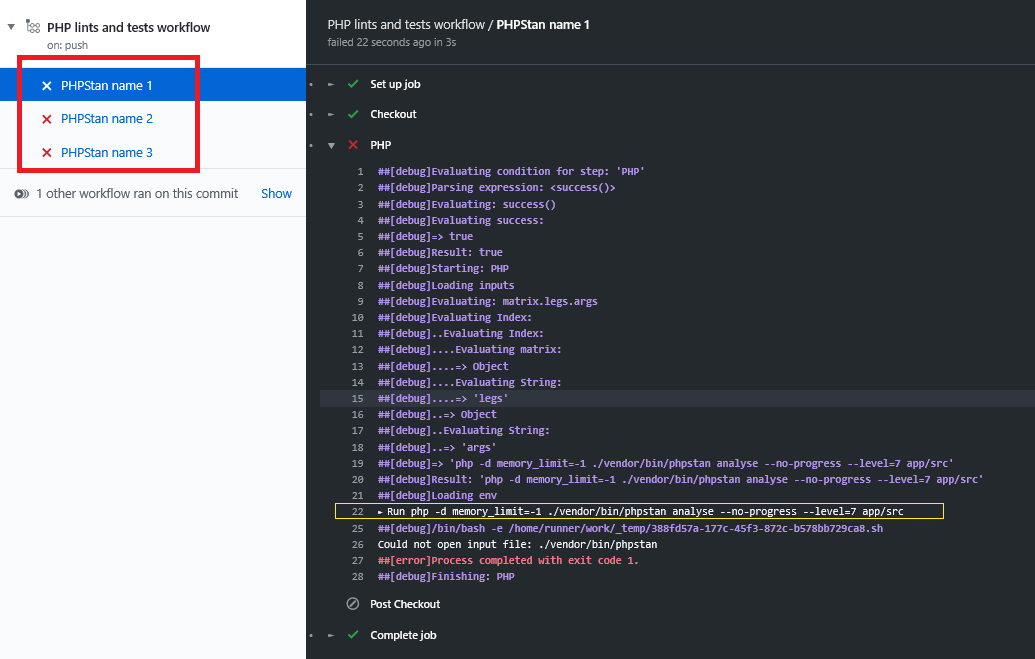
Task: Select the PHPStan name 2 job
Action: click(x=106, y=118)
